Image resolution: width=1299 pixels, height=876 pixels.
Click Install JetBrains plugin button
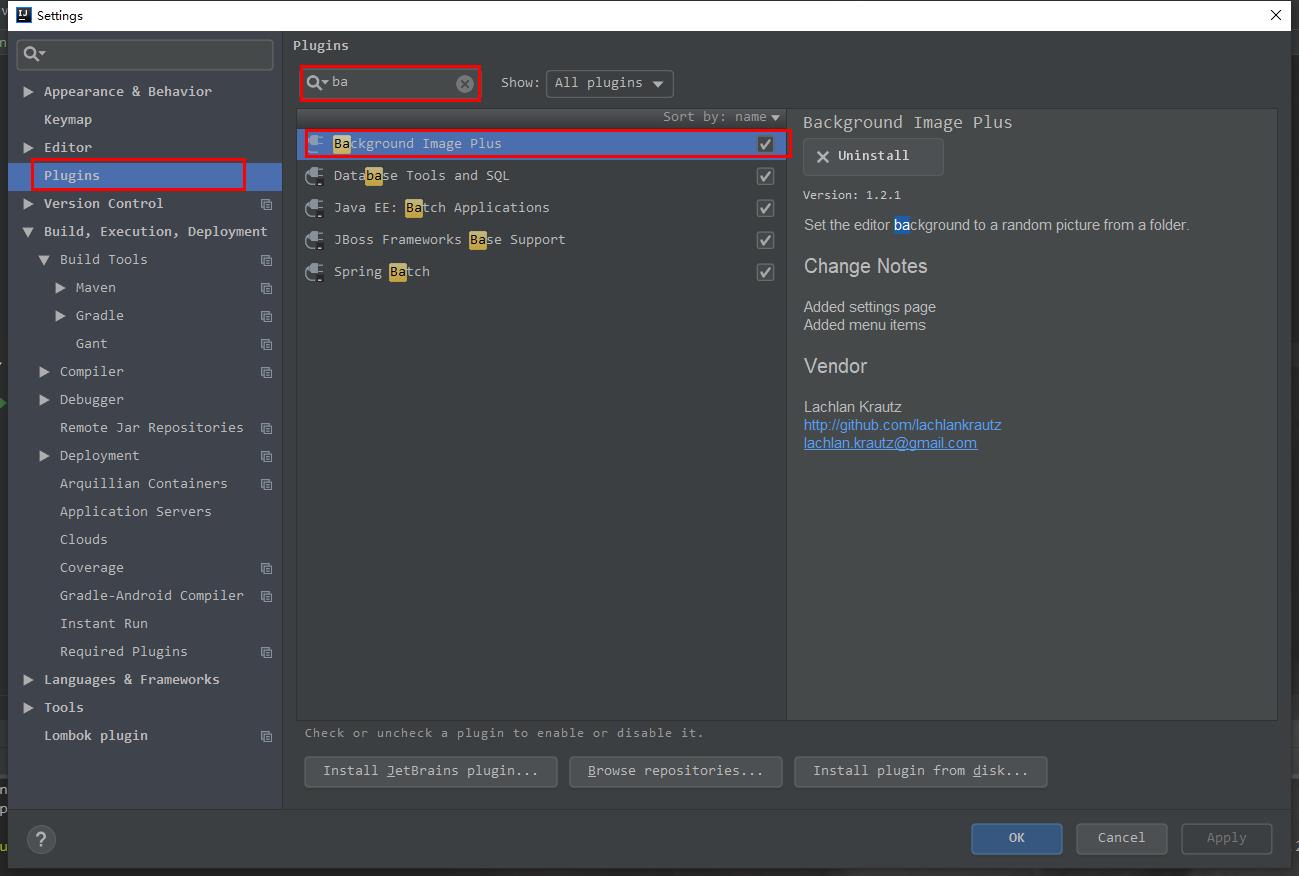click(431, 771)
